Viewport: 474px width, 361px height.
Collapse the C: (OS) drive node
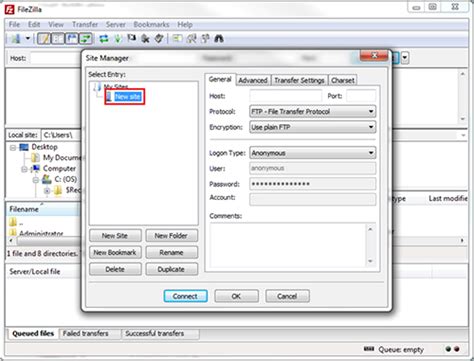35,180
